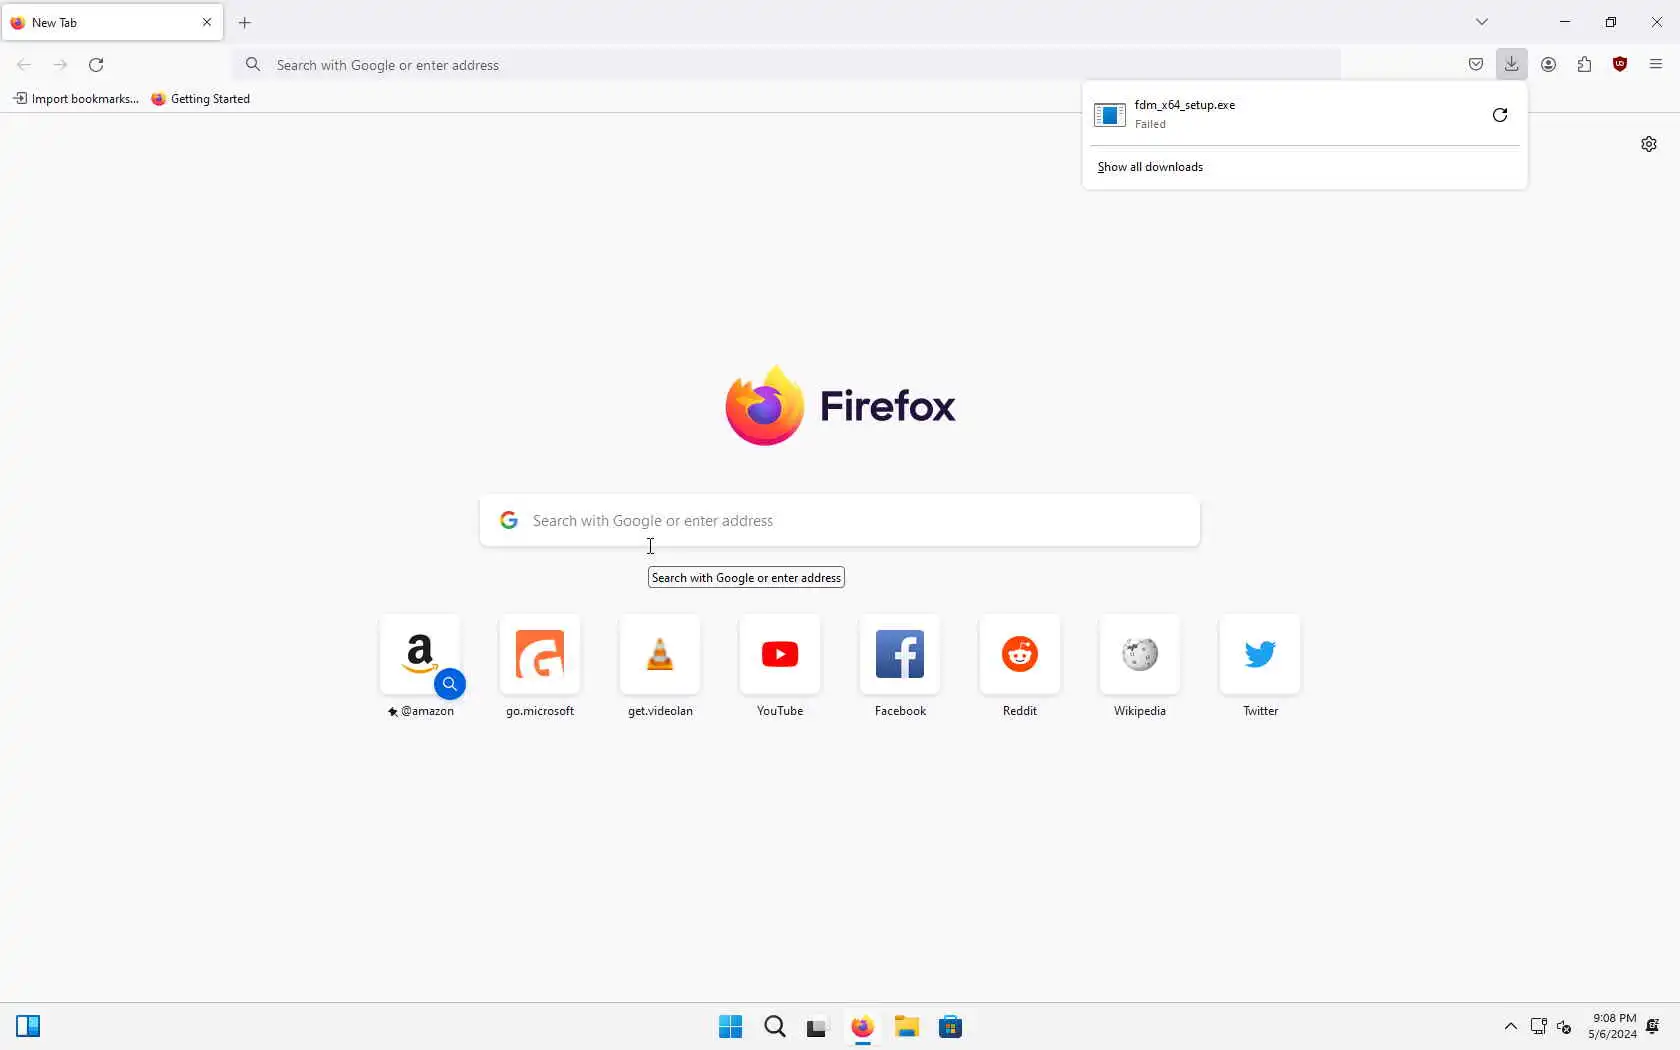Open the Windows Start menu

pos(730,1027)
